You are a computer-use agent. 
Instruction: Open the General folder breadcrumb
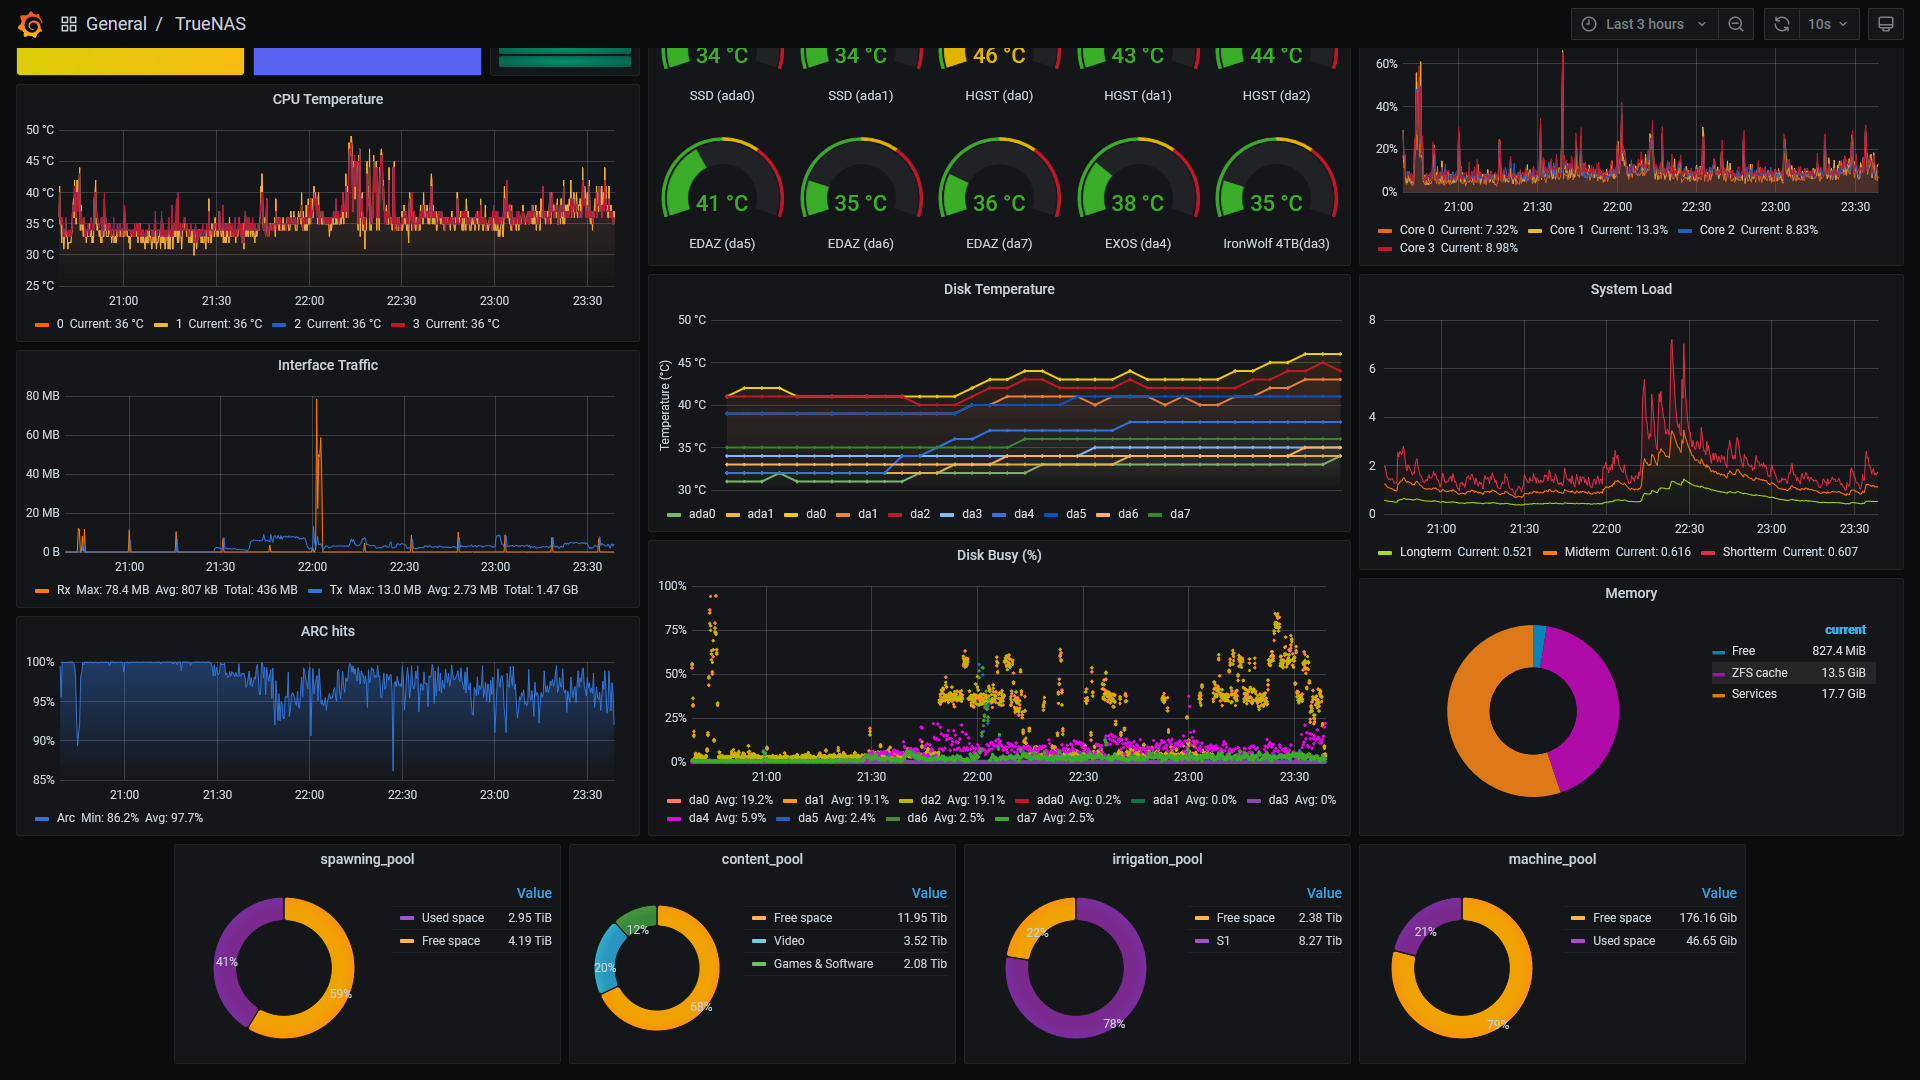coord(116,24)
